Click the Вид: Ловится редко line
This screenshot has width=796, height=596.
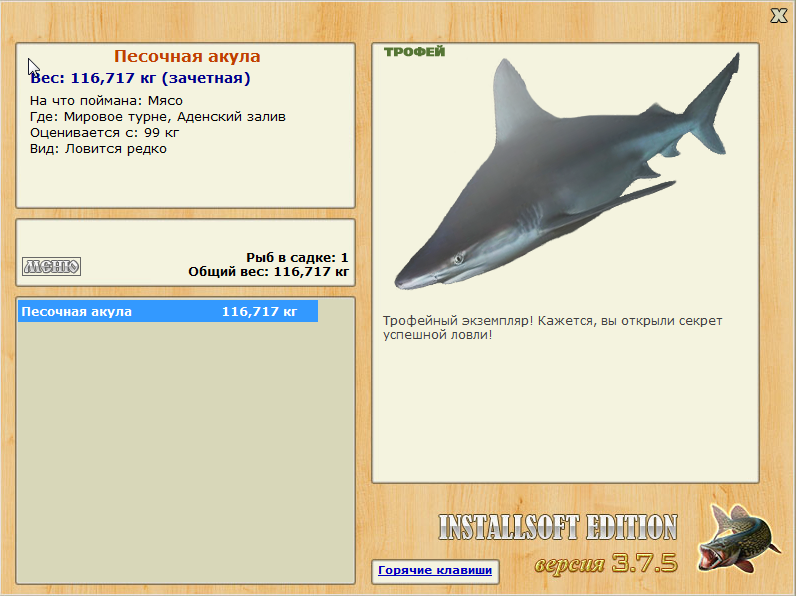click(x=98, y=149)
